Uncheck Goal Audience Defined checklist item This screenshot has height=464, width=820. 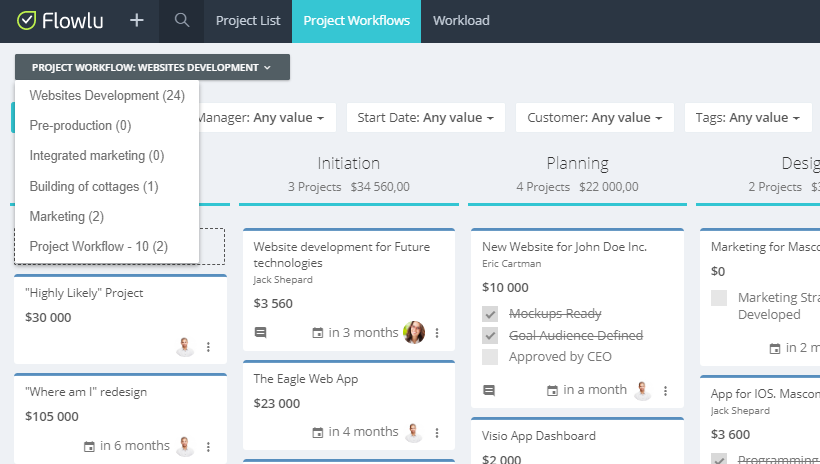click(490, 335)
